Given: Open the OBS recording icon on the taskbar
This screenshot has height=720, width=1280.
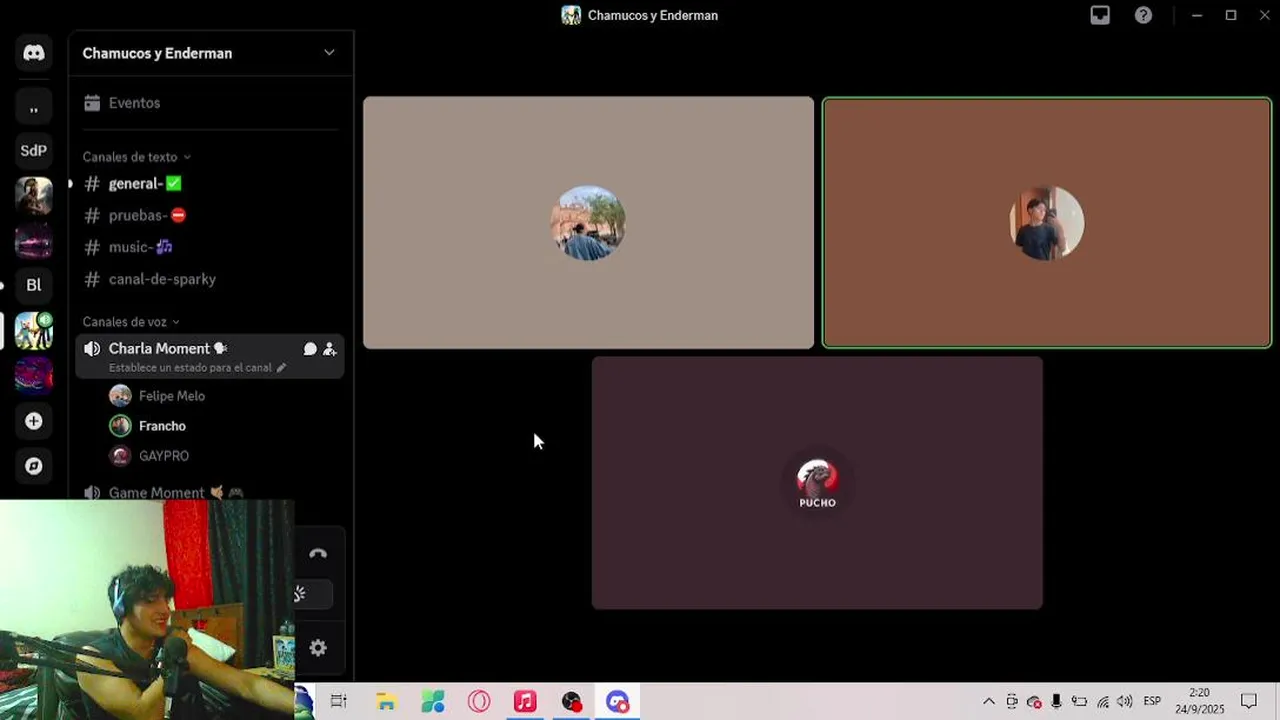Looking at the screenshot, I should [571, 702].
